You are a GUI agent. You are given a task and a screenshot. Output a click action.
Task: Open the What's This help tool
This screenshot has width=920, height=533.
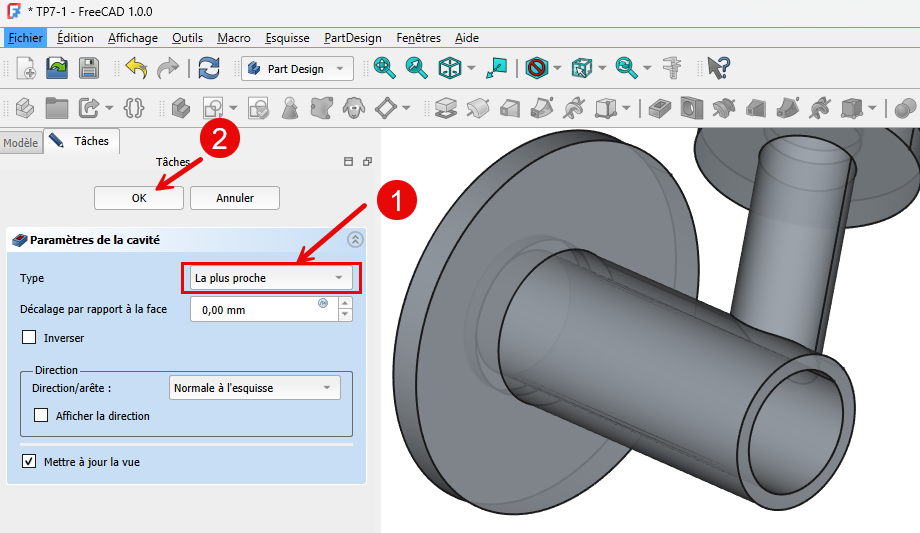pyautogui.click(x=718, y=68)
